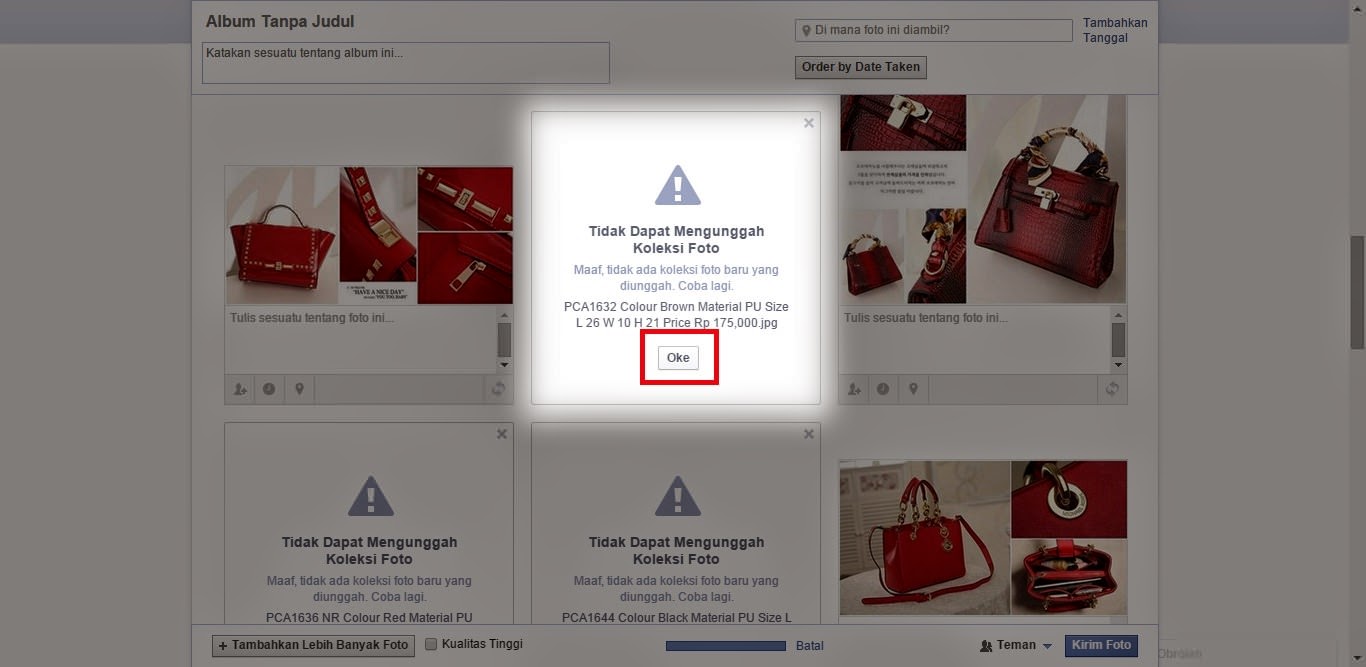1366x667 pixels.
Task: Close the PCA1632 upload error card
Action: tap(809, 123)
